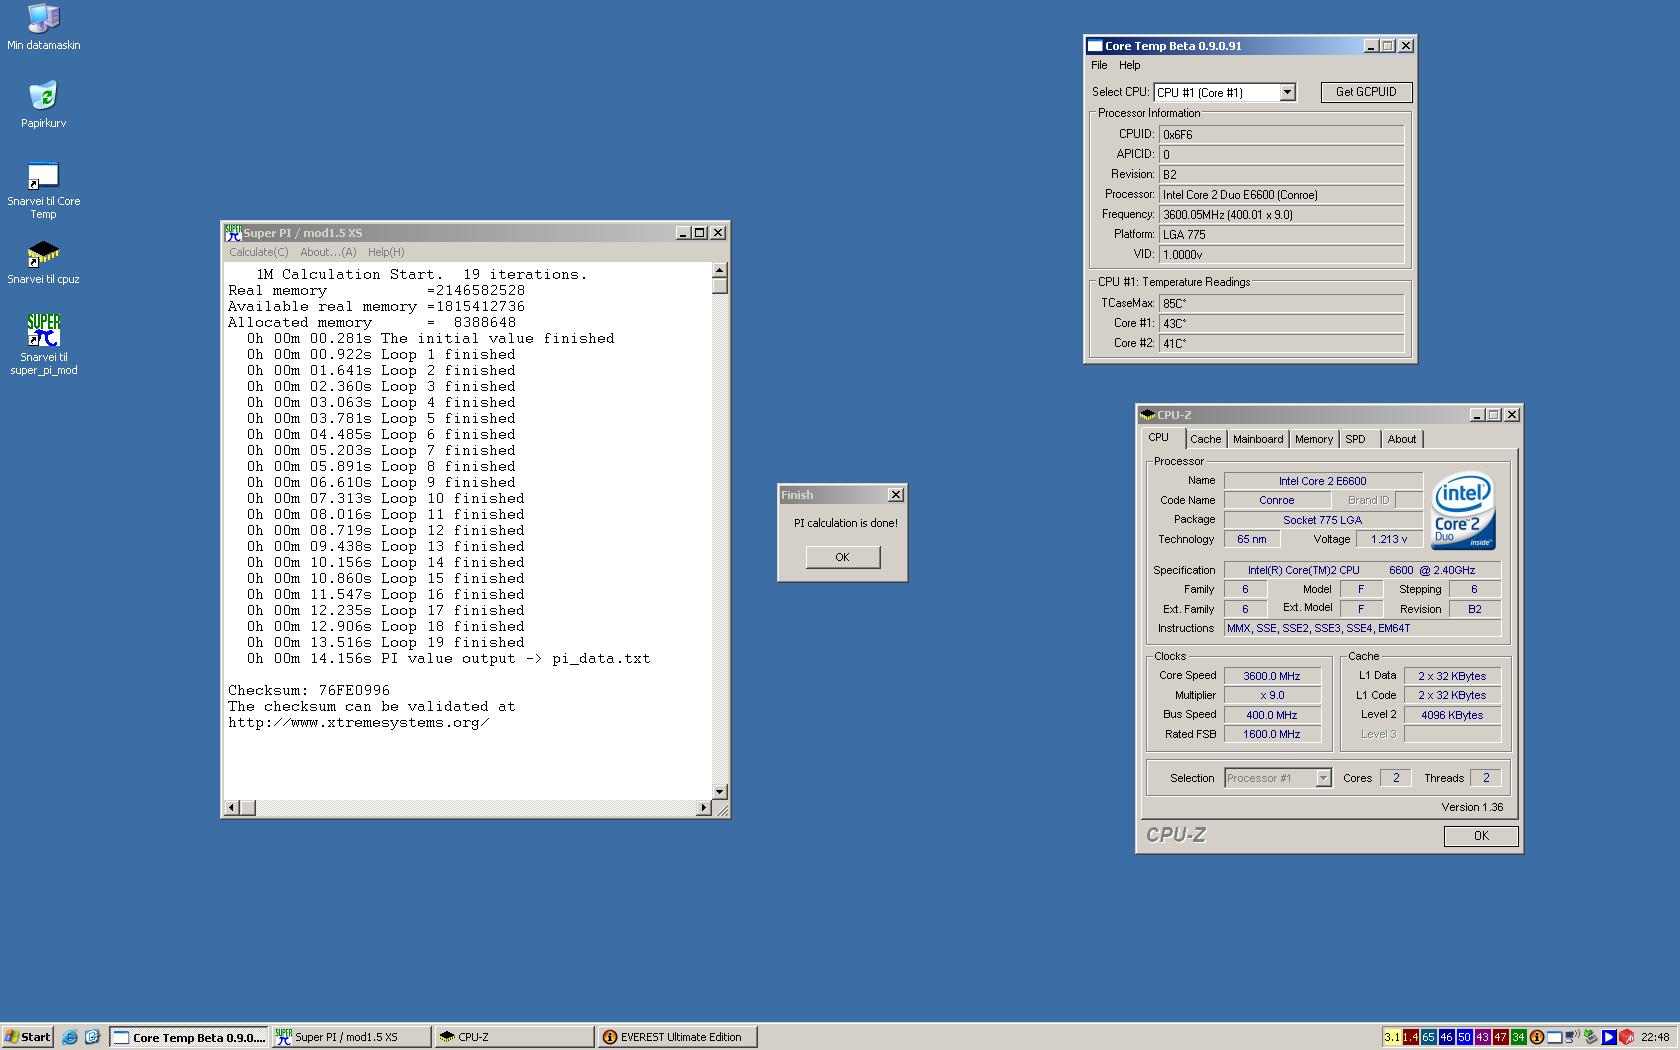
Task: Open the Calculate(C) menu in Super PI
Action: pos(258,252)
